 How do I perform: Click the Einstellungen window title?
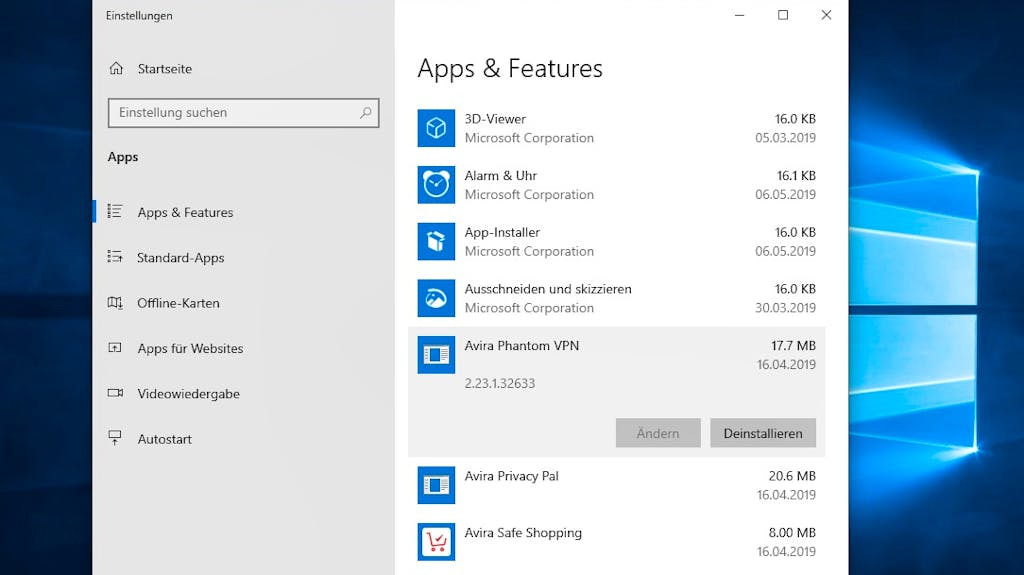click(139, 16)
